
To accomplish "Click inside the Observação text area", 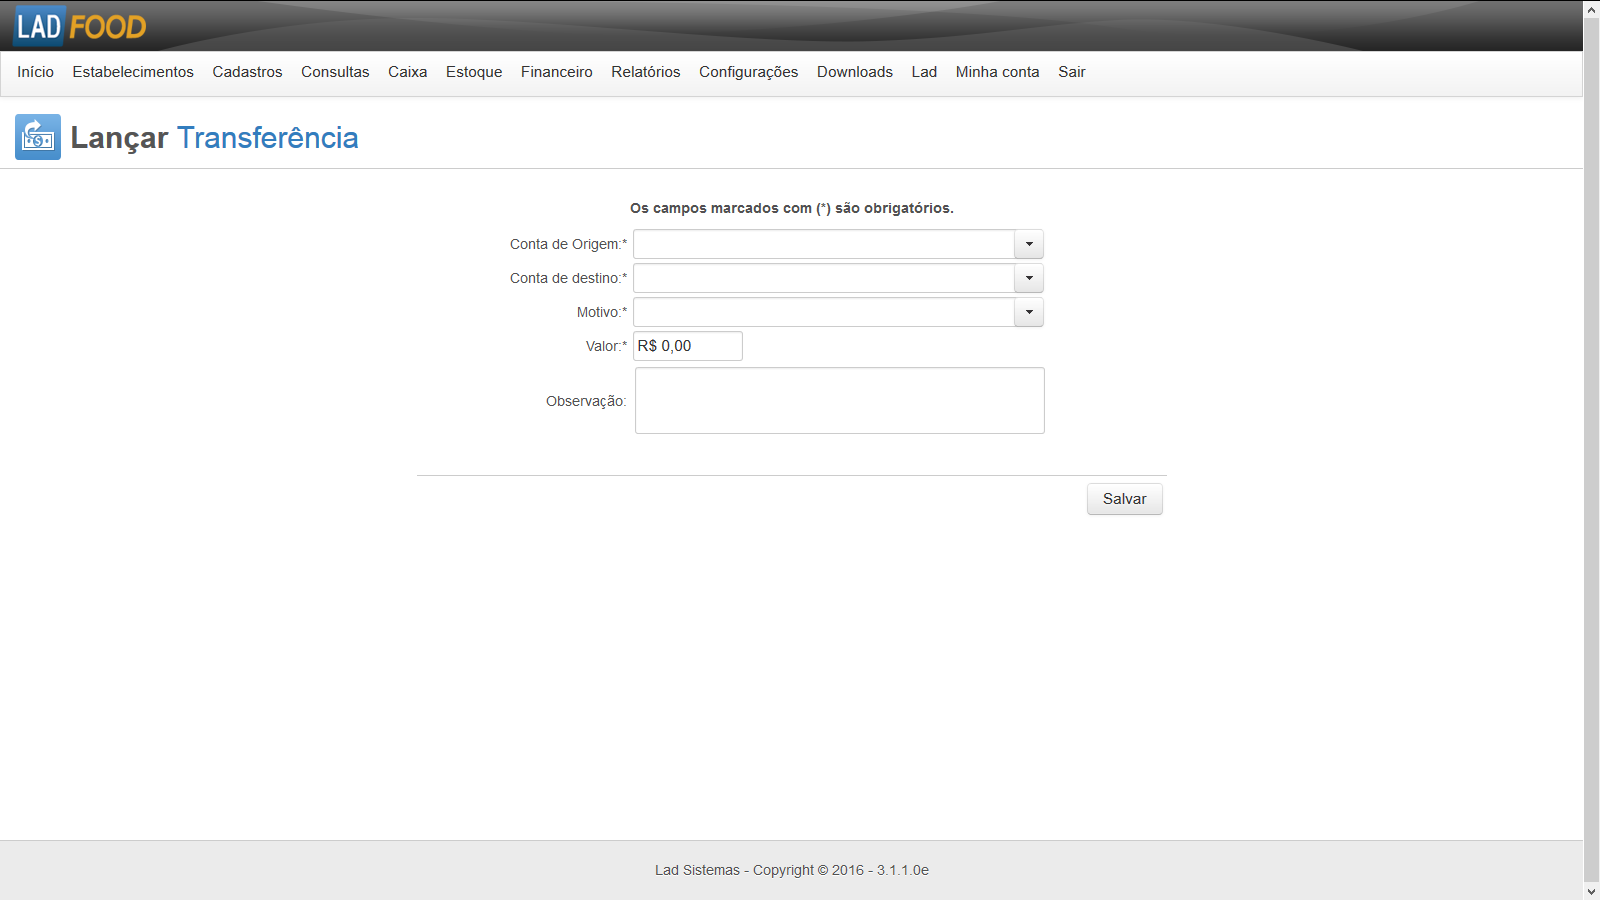I will pos(840,400).
